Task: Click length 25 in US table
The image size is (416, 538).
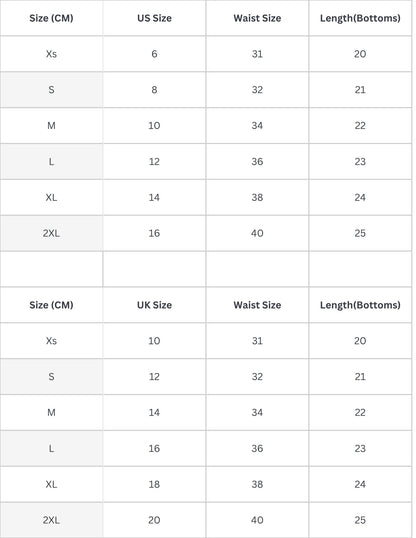Action: [x=360, y=233]
